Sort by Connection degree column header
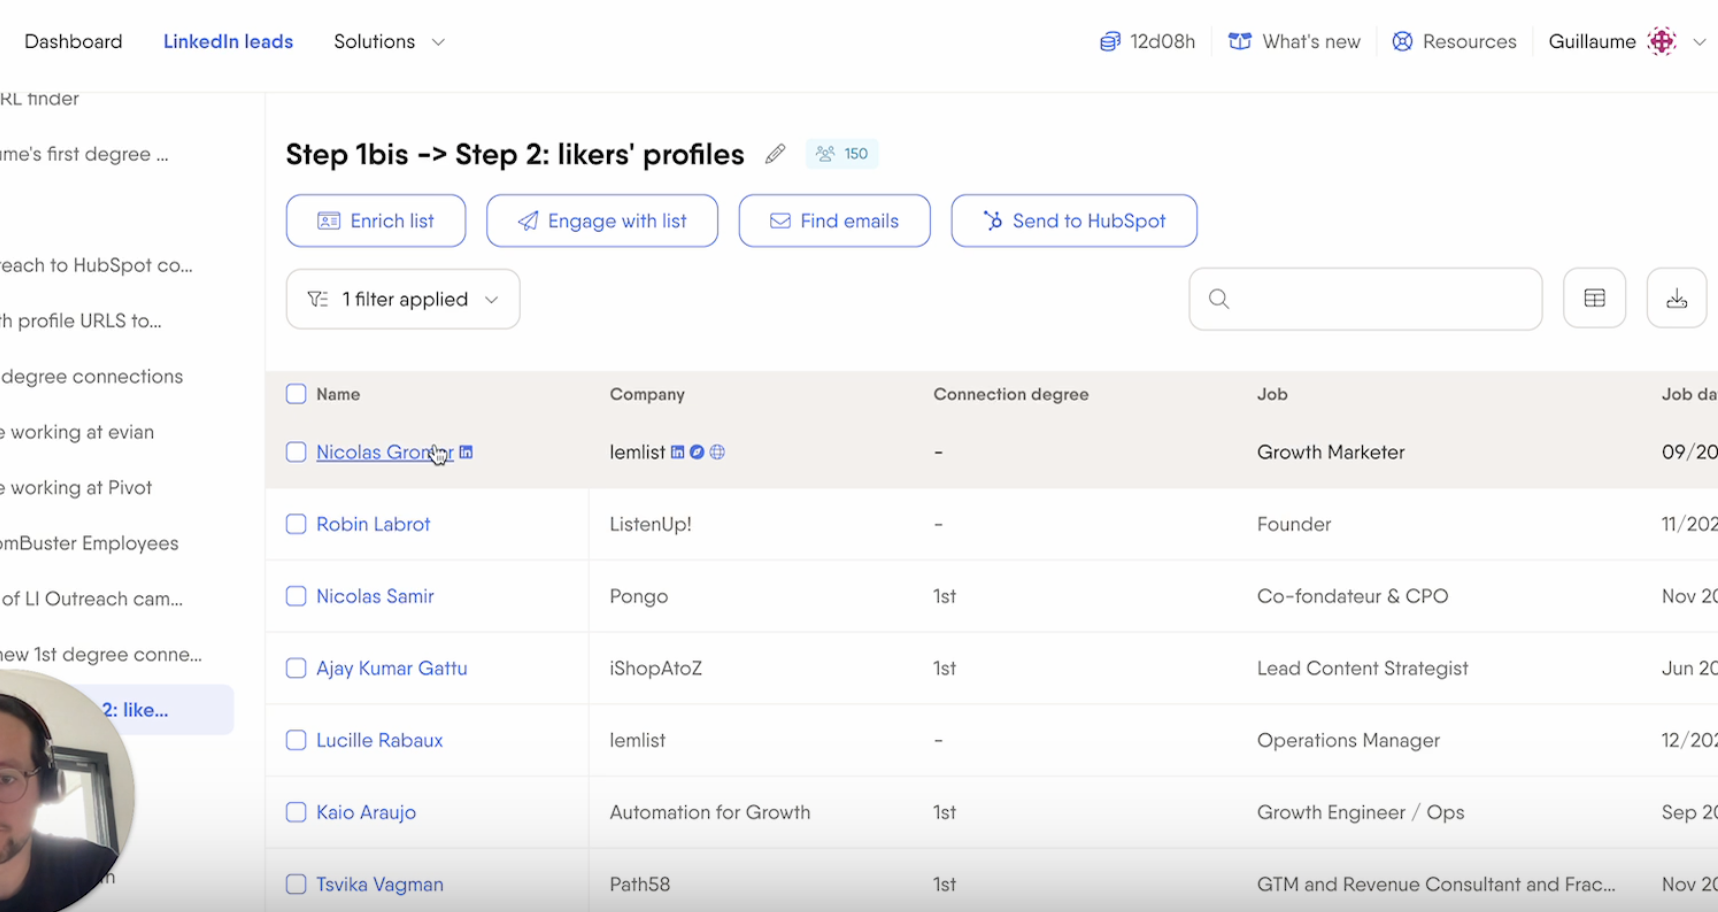The image size is (1718, 912). (x=1011, y=394)
